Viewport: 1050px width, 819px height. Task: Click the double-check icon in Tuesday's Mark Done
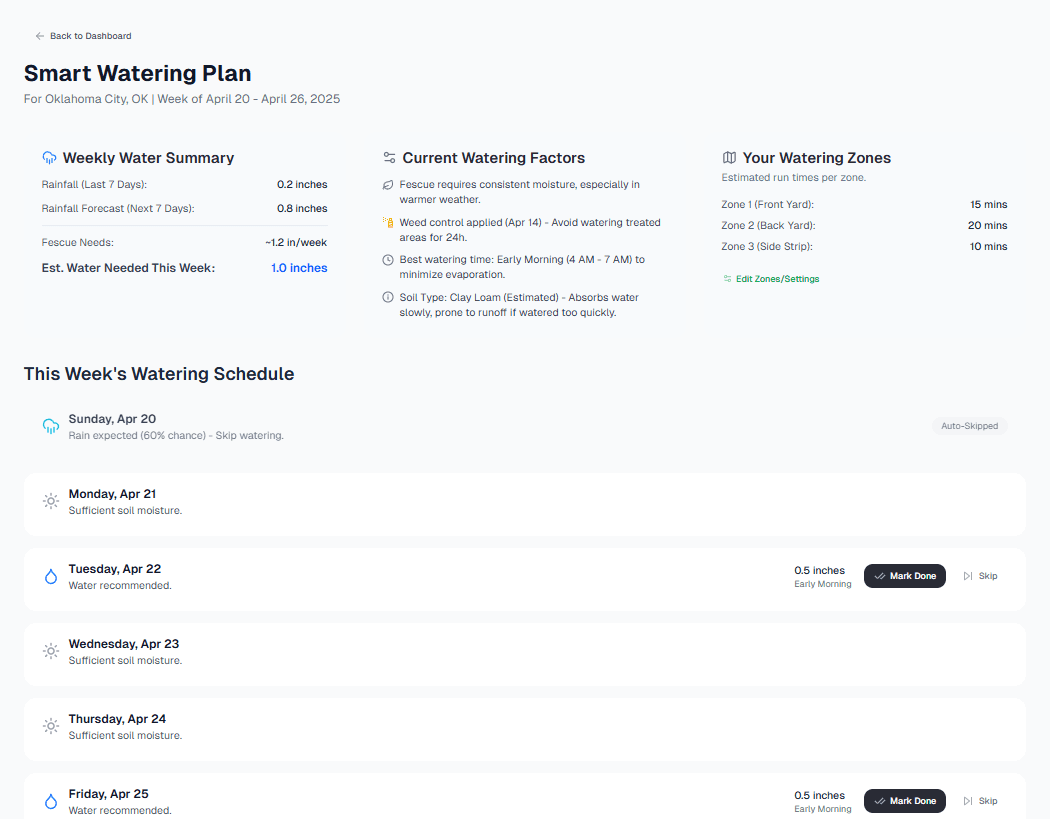[x=880, y=576]
